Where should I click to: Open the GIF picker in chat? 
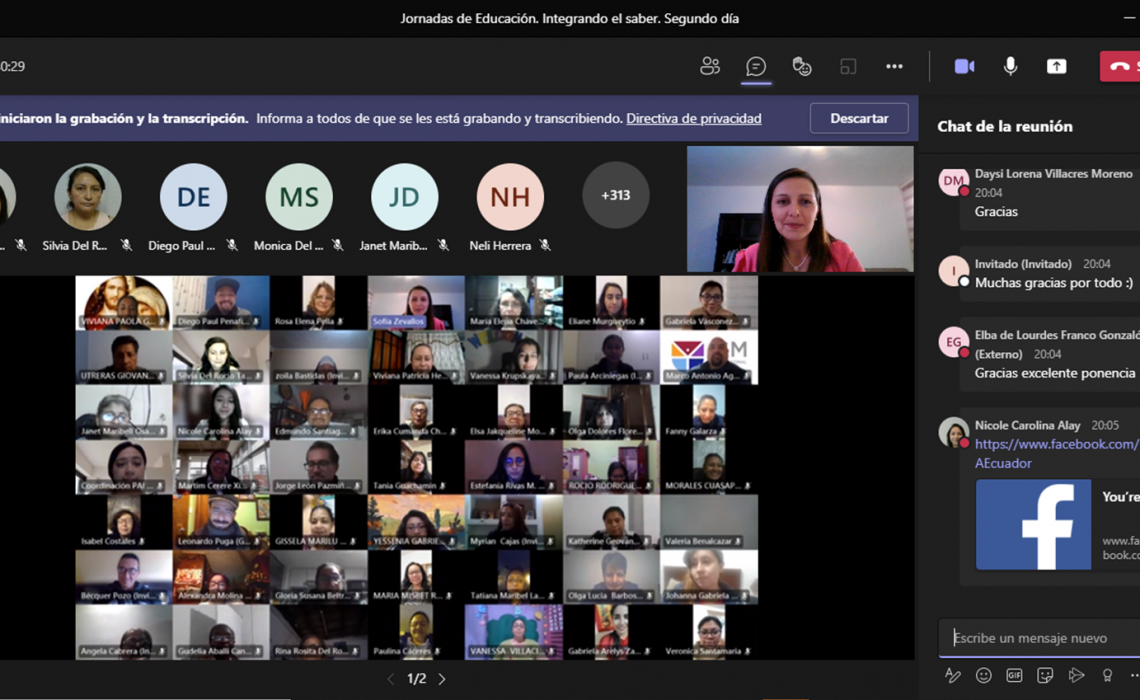click(x=1014, y=675)
